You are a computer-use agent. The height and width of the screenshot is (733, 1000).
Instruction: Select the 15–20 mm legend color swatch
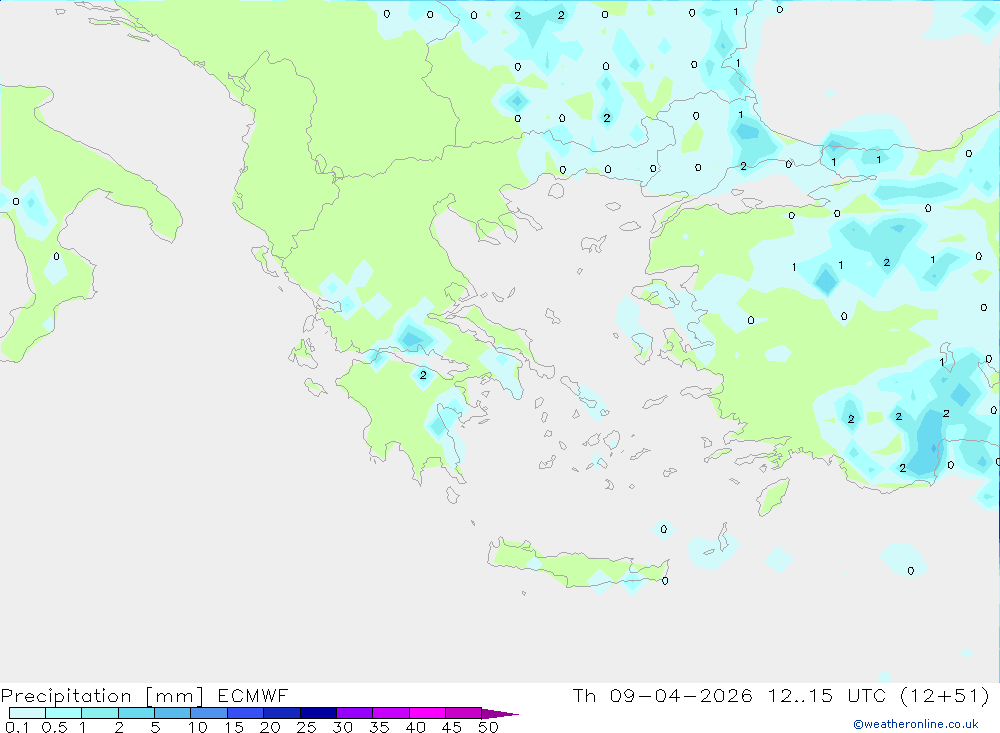point(246,713)
